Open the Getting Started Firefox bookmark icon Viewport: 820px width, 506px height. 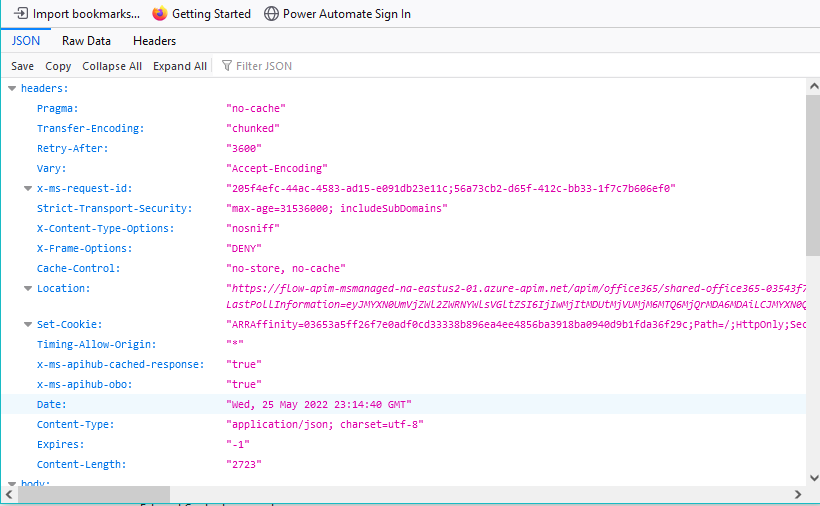click(160, 14)
